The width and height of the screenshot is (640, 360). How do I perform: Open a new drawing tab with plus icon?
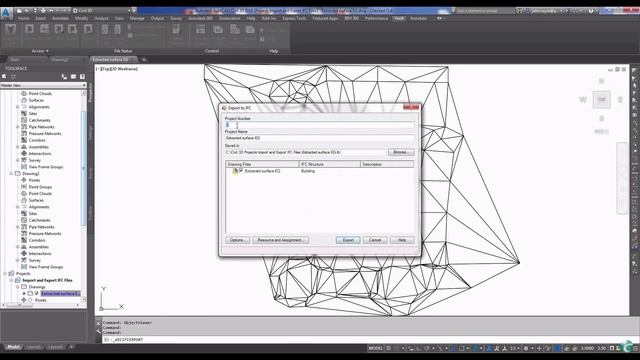[144, 60]
